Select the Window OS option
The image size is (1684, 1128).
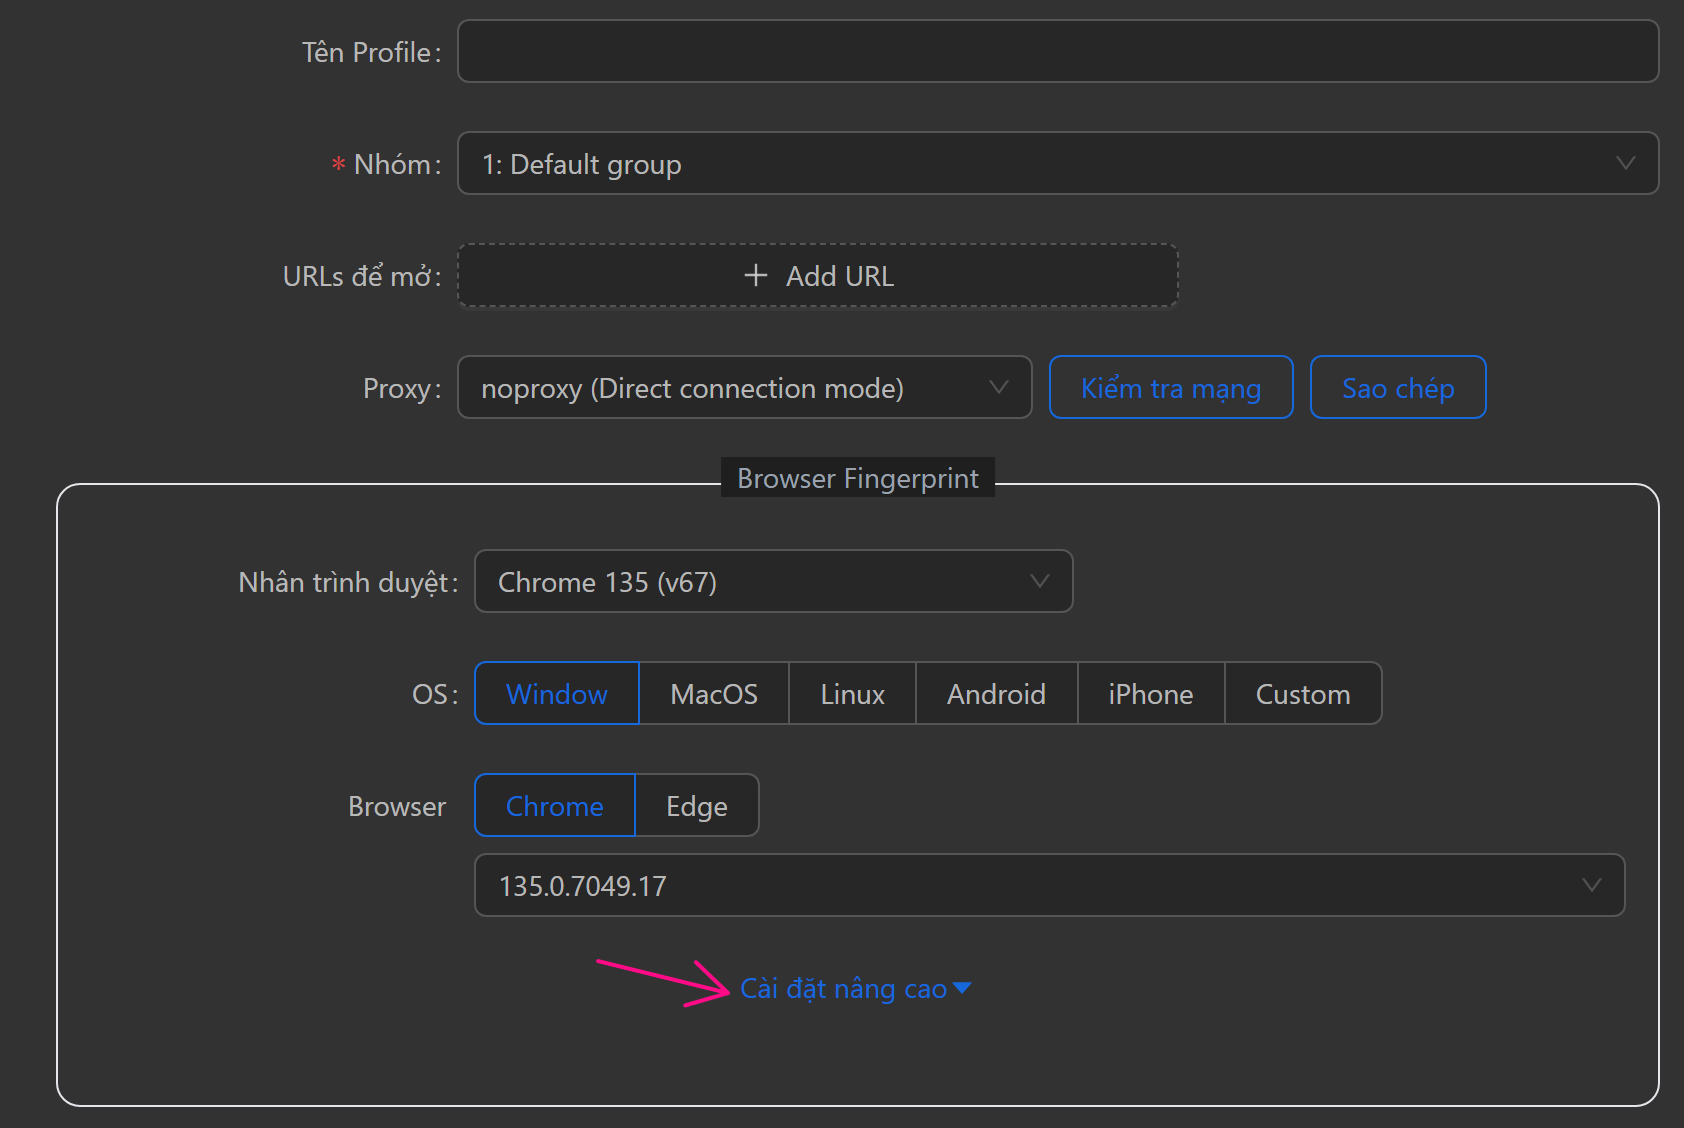556,694
